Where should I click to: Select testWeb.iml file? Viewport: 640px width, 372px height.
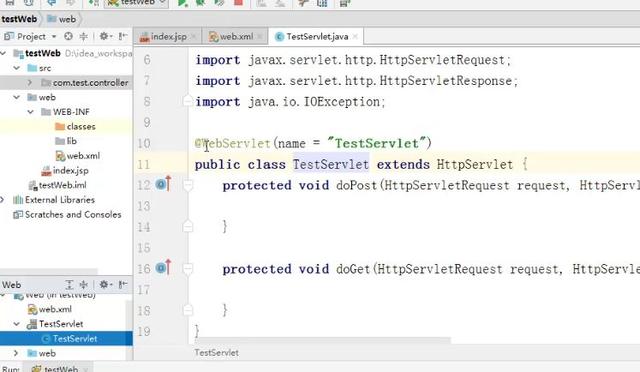pos(57,185)
